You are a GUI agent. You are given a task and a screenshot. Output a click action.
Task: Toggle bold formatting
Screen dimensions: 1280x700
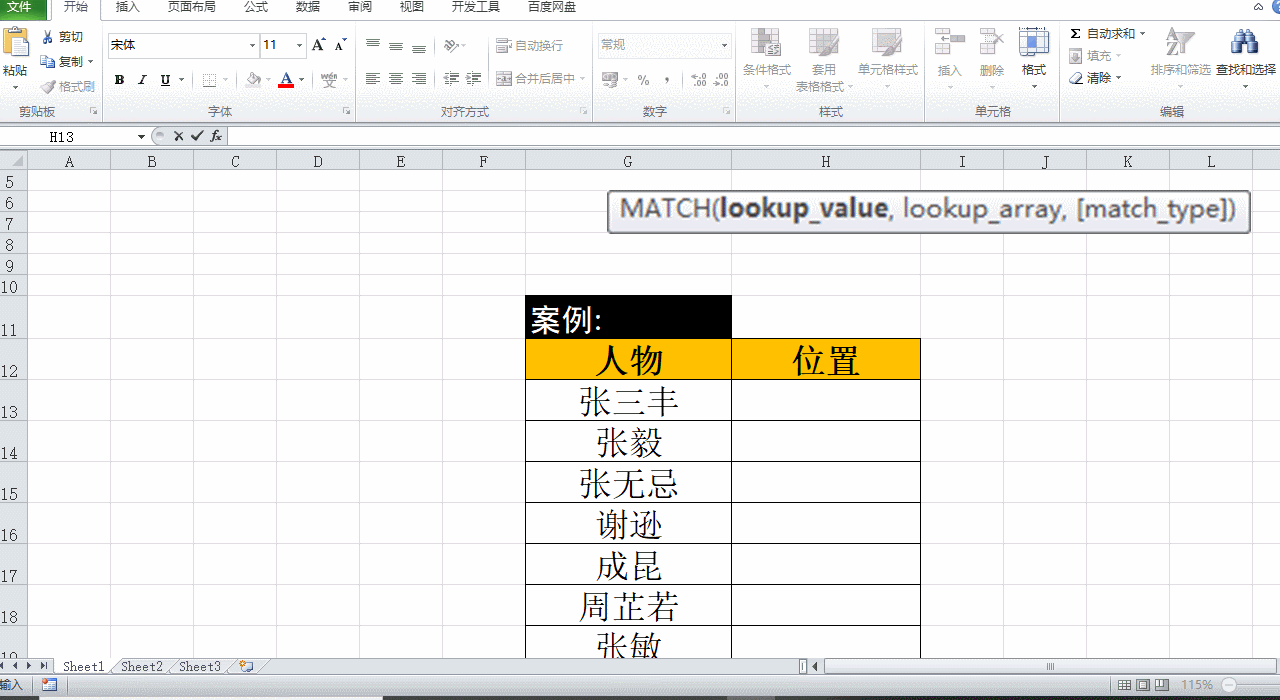coord(119,80)
